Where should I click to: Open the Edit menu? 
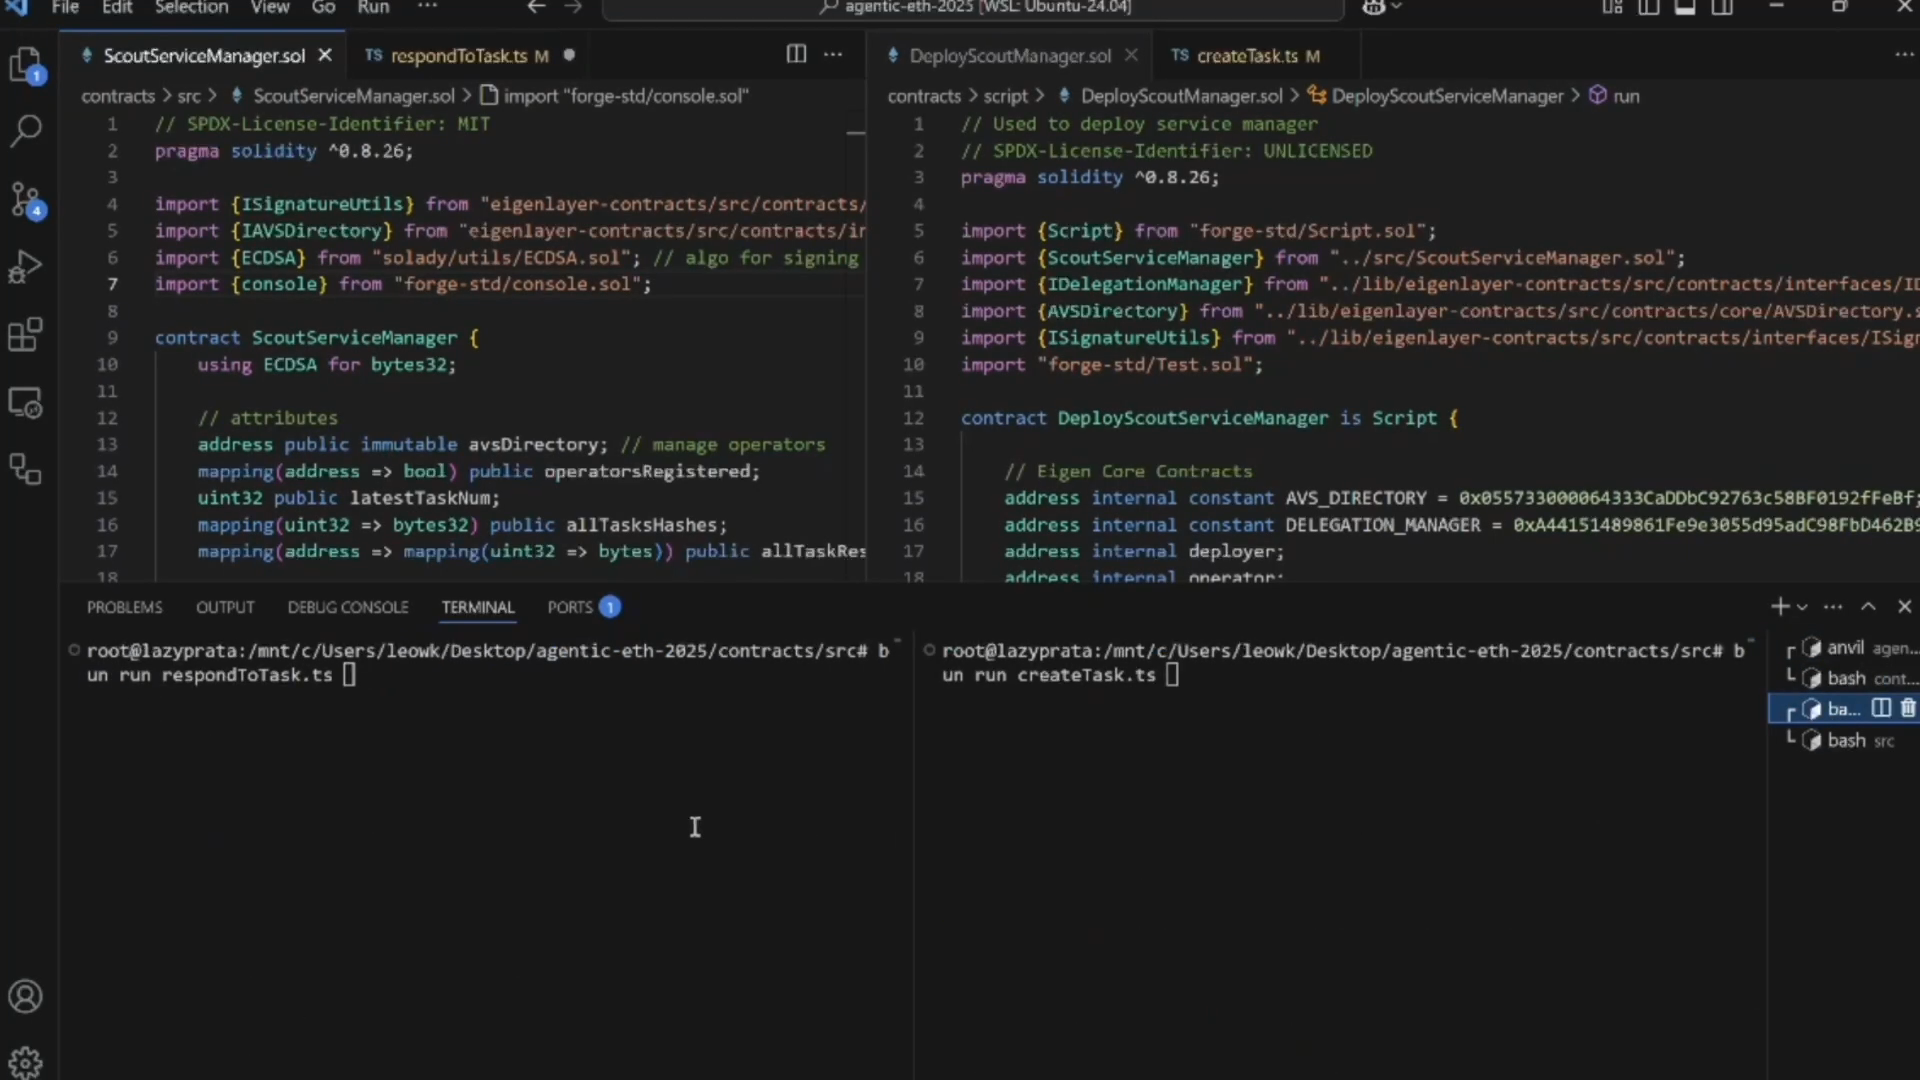pos(117,7)
